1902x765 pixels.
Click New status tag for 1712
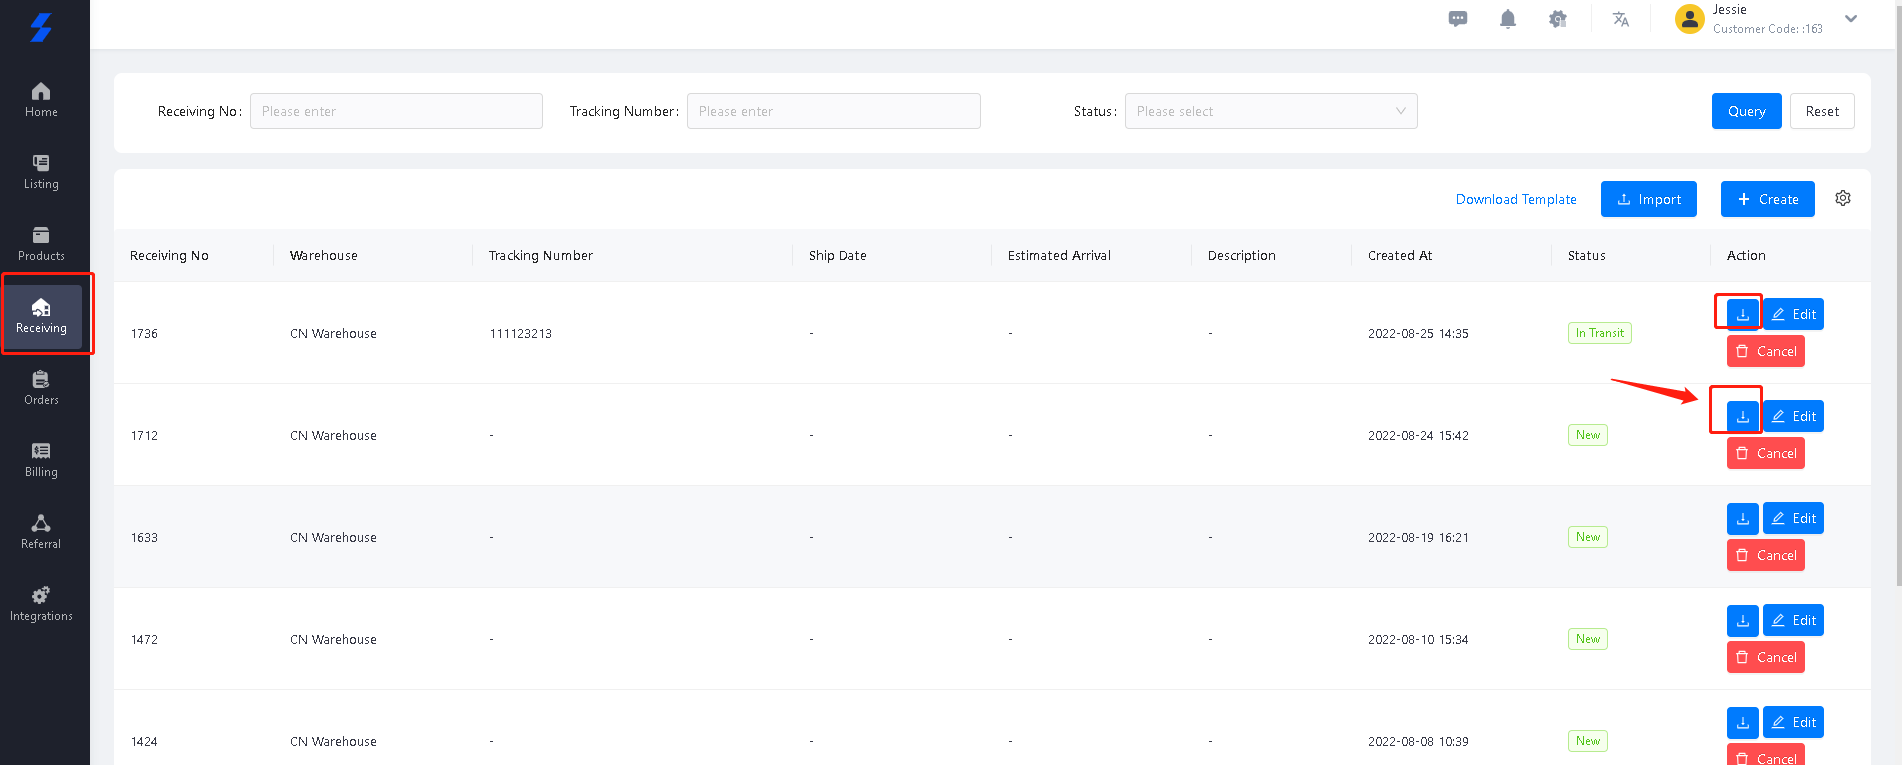click(1588, 435)
